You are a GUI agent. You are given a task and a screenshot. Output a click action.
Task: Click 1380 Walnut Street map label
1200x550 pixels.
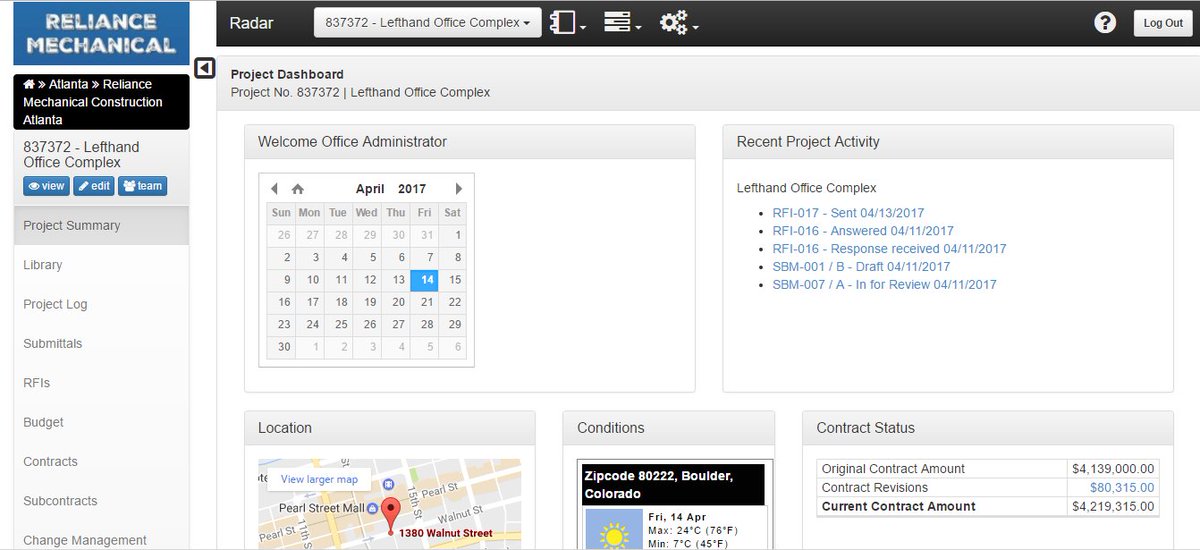click(x=446, y=534)
